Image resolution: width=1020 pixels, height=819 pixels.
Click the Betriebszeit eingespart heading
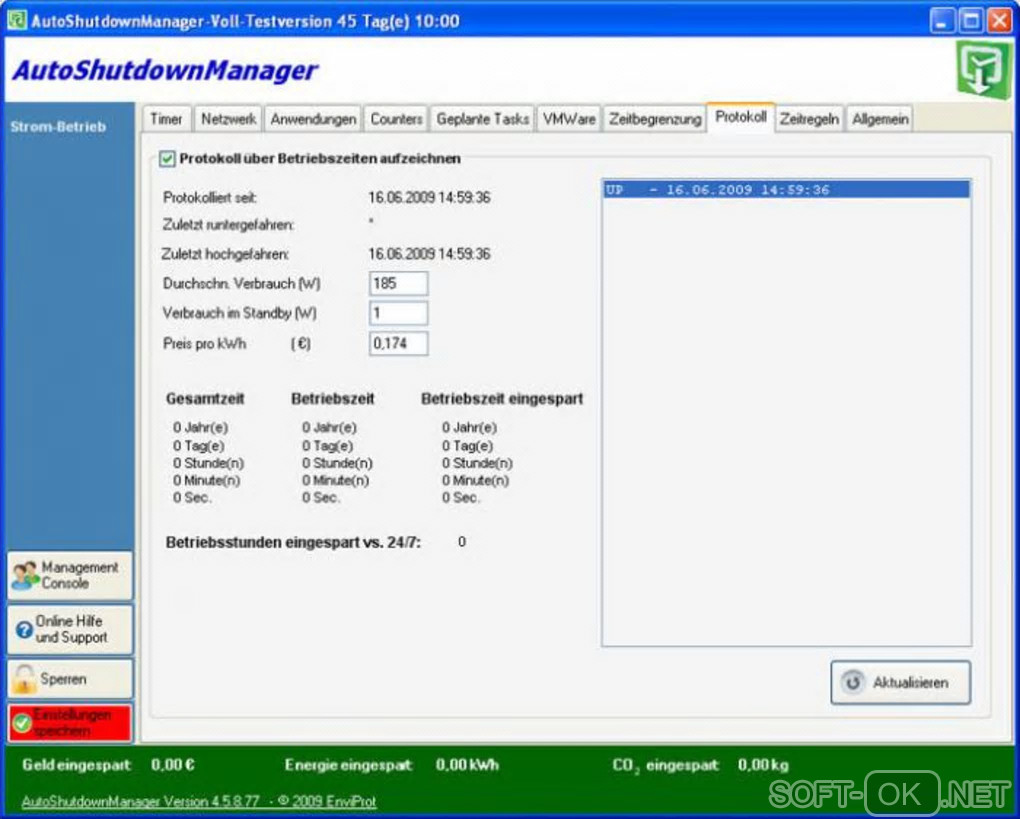coord(502,399)
